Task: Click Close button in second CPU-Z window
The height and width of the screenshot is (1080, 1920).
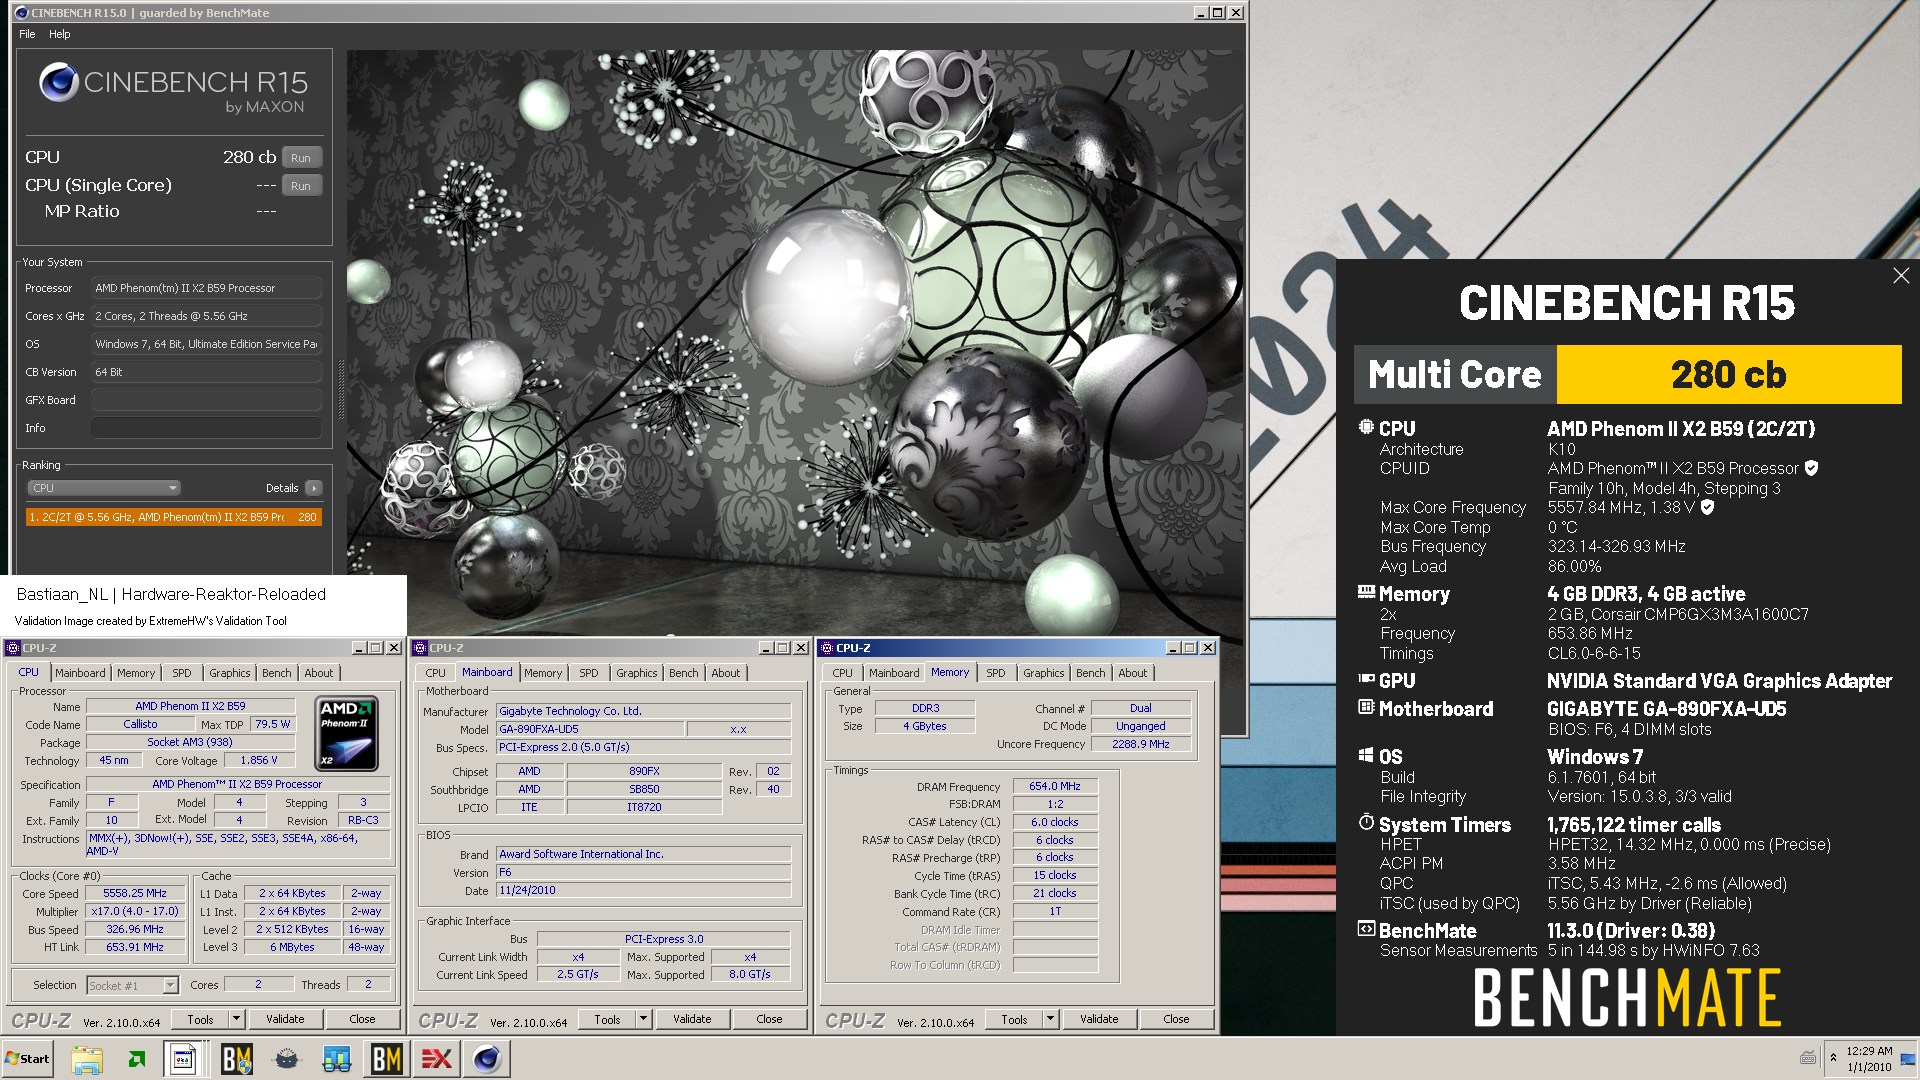Action: point(769,1019)
